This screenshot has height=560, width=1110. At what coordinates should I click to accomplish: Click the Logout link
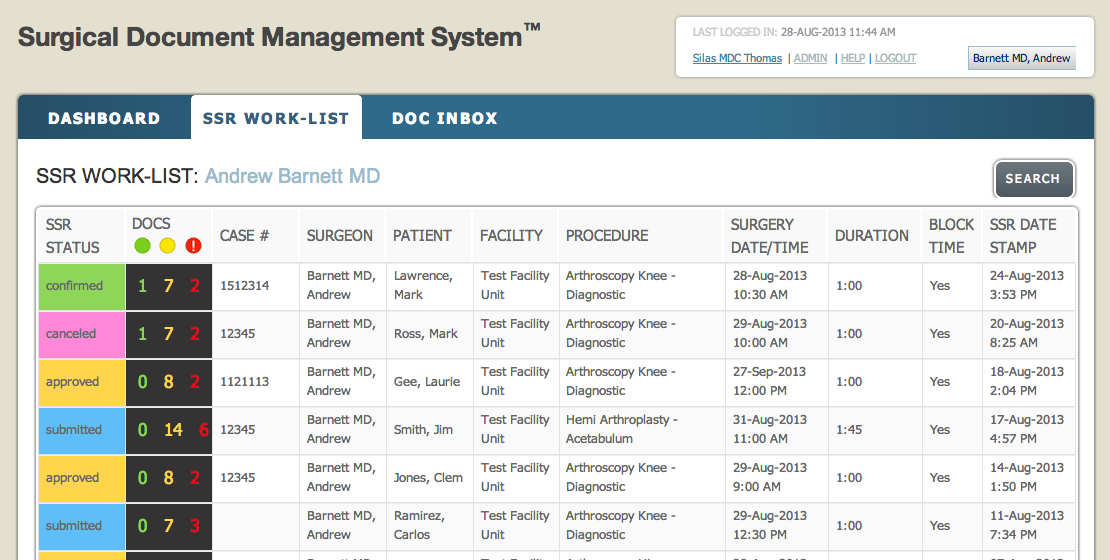coord(895,58)
